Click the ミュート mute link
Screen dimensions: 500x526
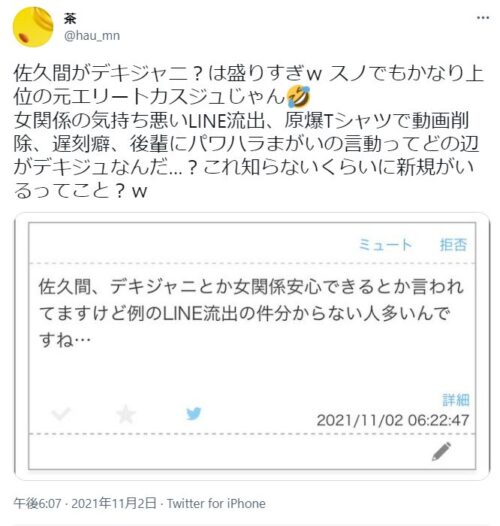[x=385, y=245]
